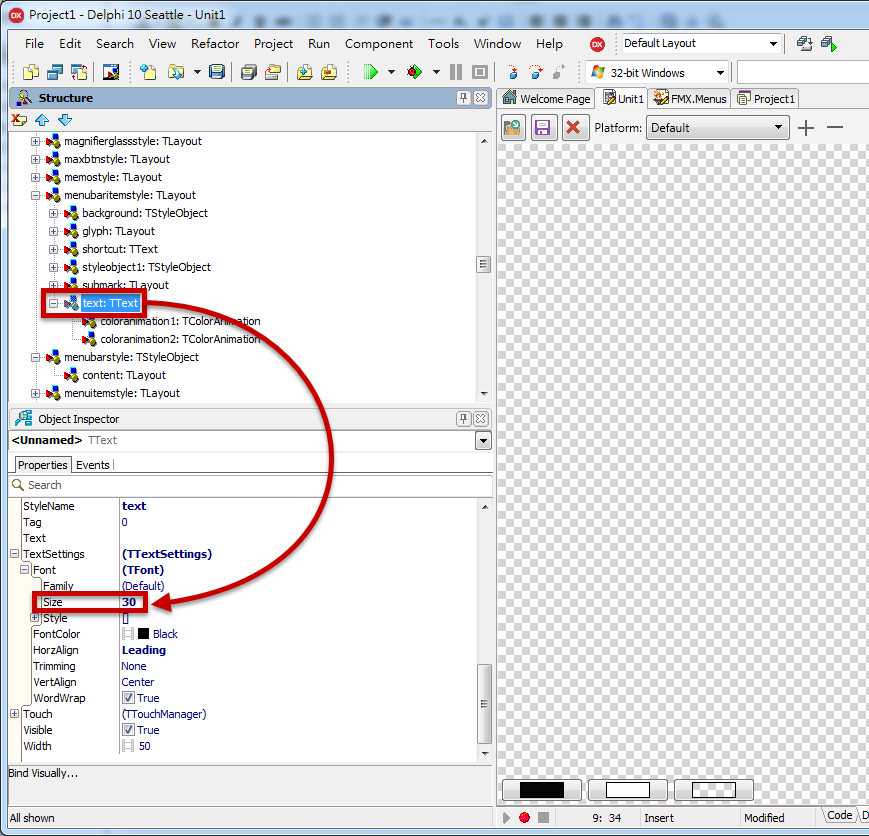Switch to the Project1 tab
The width and height of the screenshot is (869, 836).
pyautogui.click(x=766, y=99)
